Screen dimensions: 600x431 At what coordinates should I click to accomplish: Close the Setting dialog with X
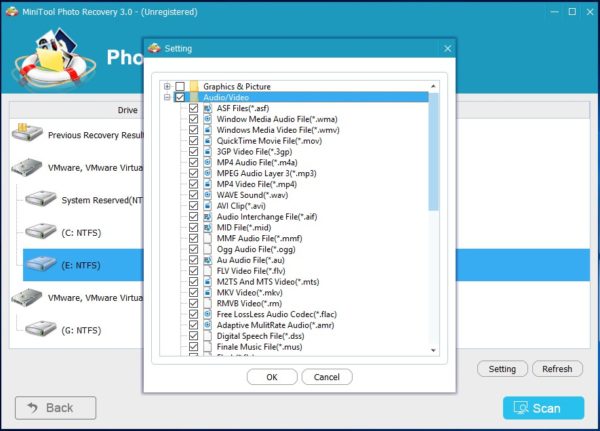[x=447, y=49]
